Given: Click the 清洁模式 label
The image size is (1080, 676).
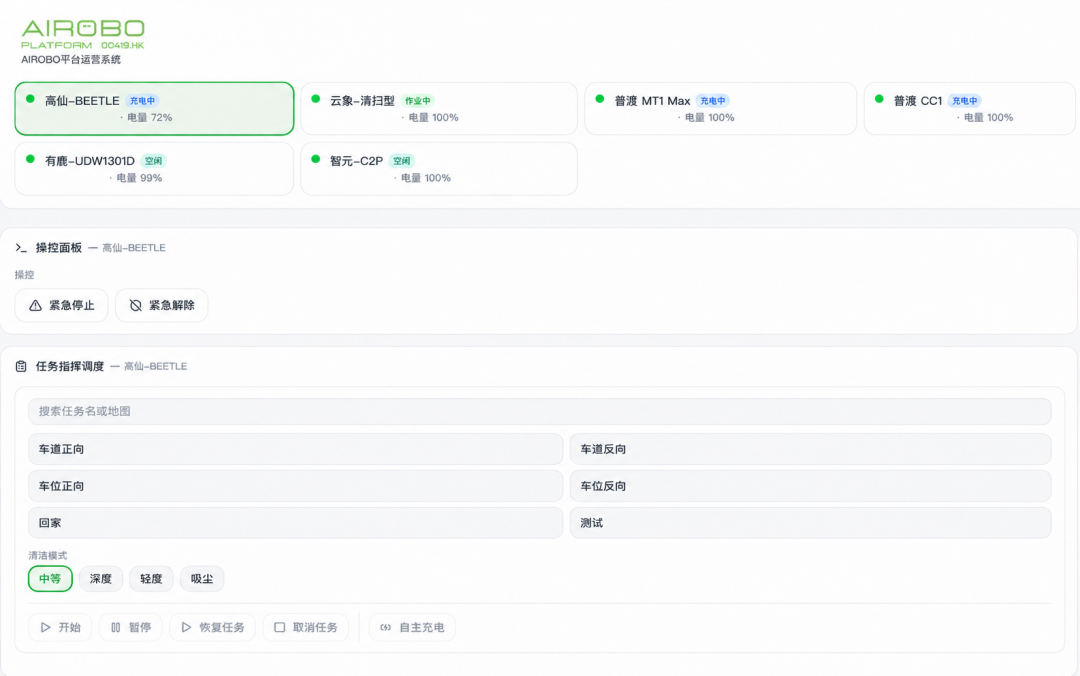Looking at the screenshot, I should pyautogui.click(x=48, y=555).
